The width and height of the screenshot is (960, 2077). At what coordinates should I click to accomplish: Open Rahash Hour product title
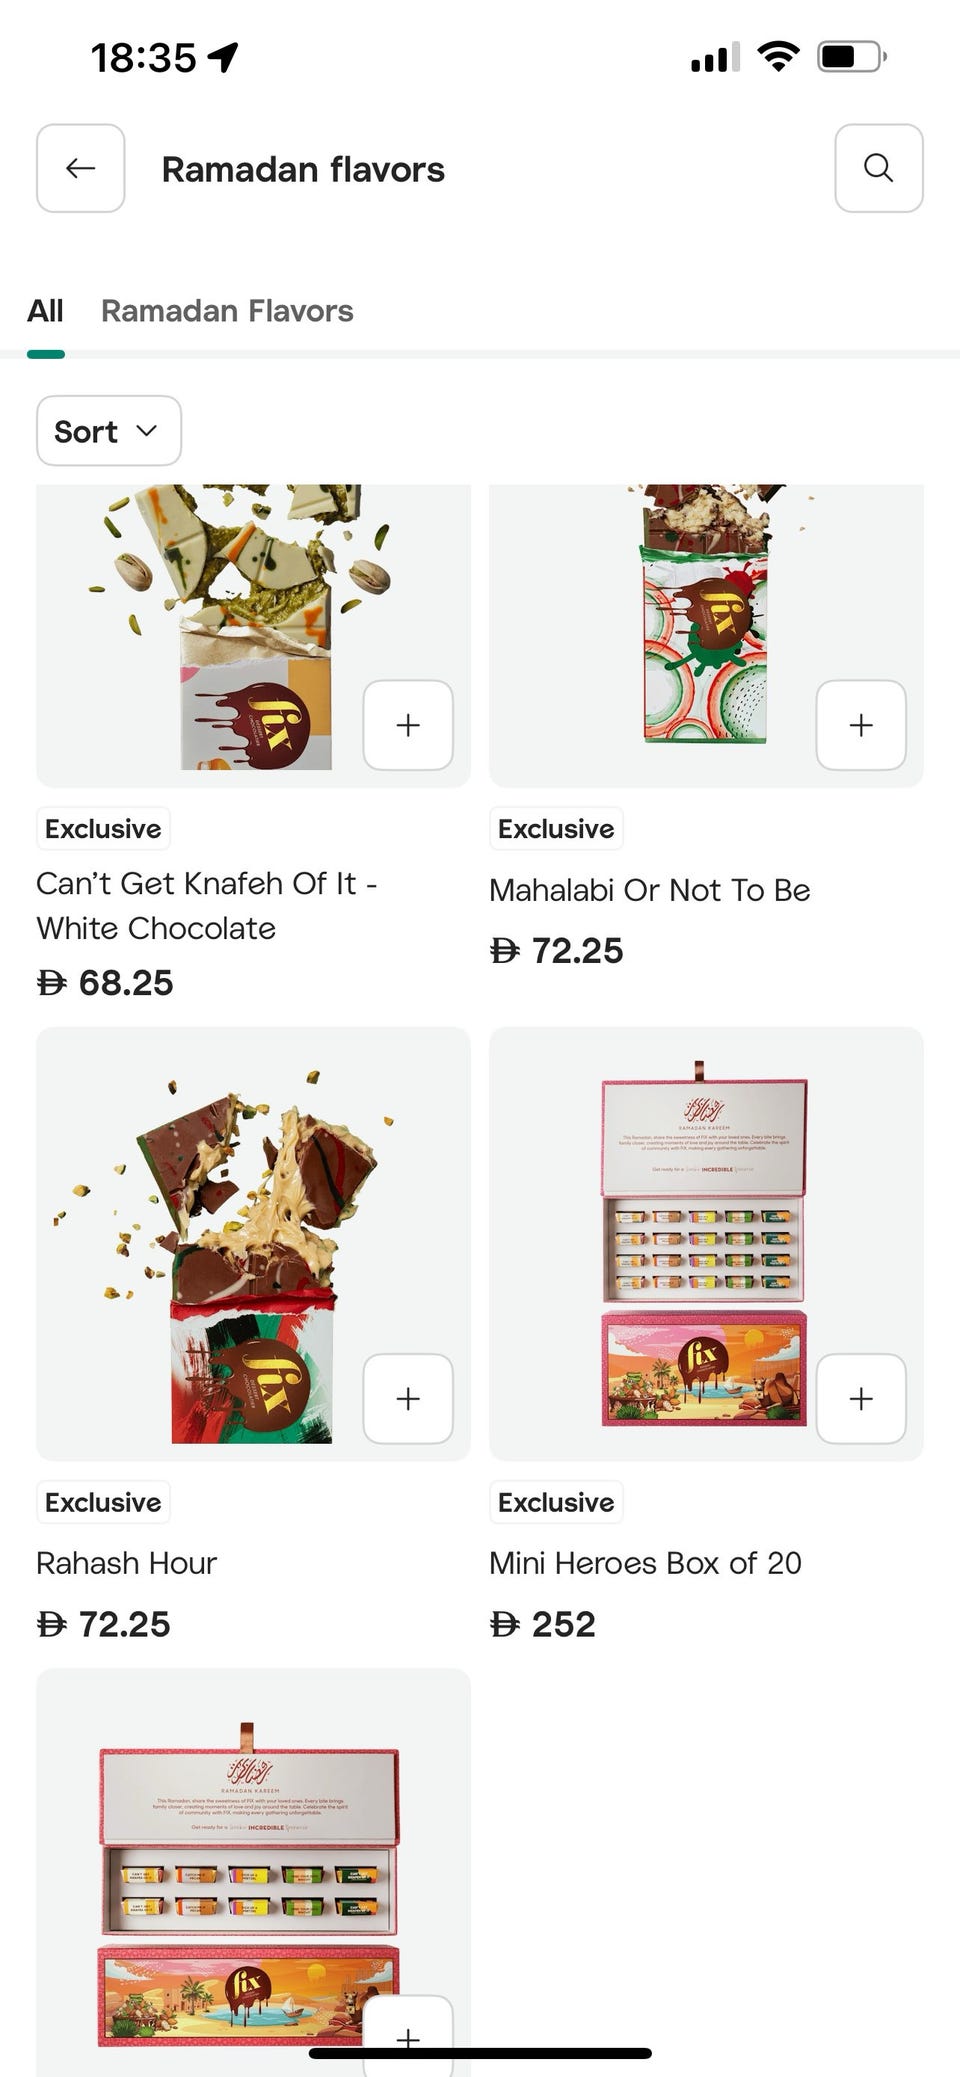coord(126,1563)
